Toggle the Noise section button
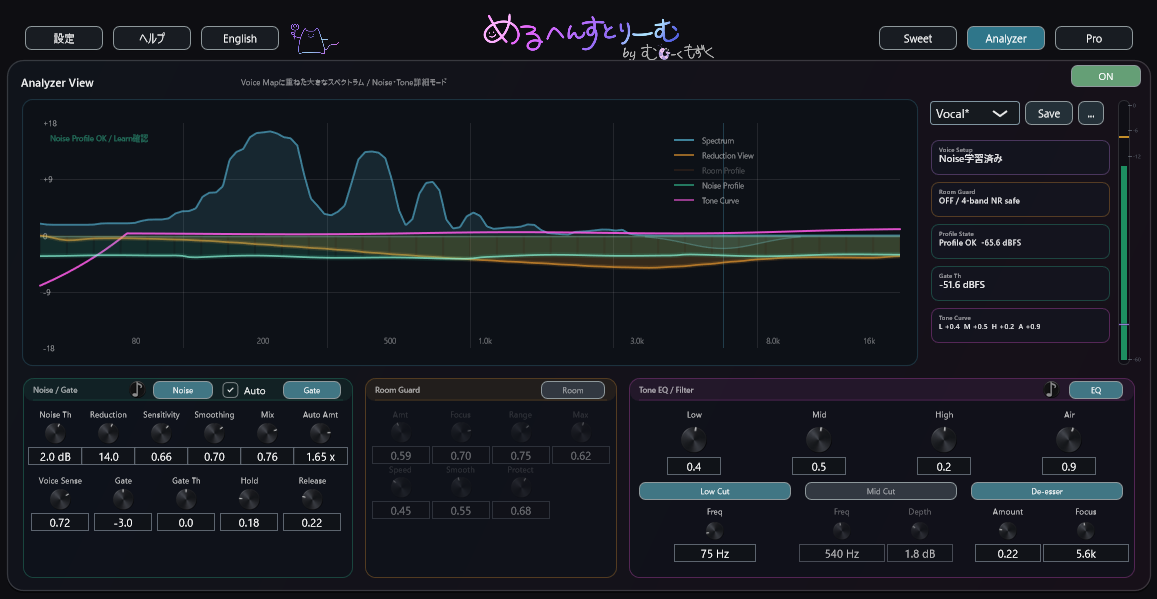 coord(183,389)
